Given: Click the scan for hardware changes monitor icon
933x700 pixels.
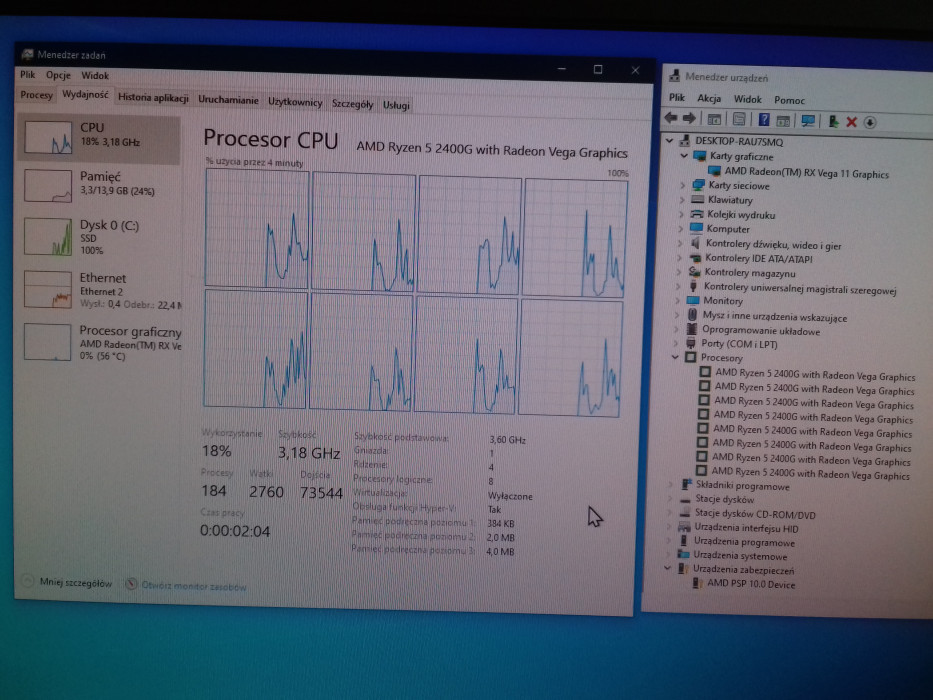Looking at the screenshot, I should (x=808, y=121).
